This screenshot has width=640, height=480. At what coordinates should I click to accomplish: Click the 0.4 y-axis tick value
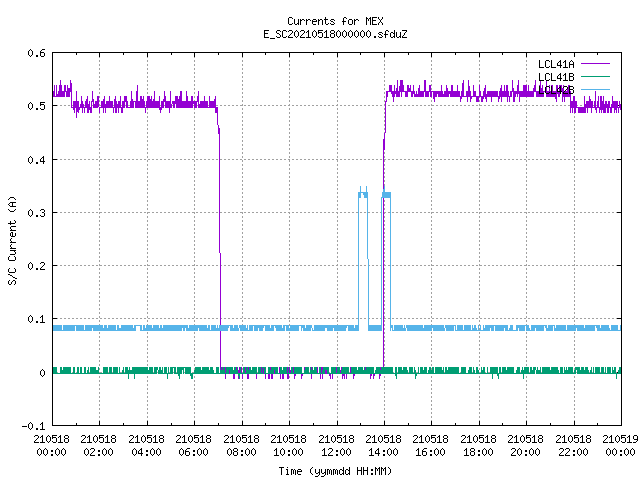click(36, 160)
